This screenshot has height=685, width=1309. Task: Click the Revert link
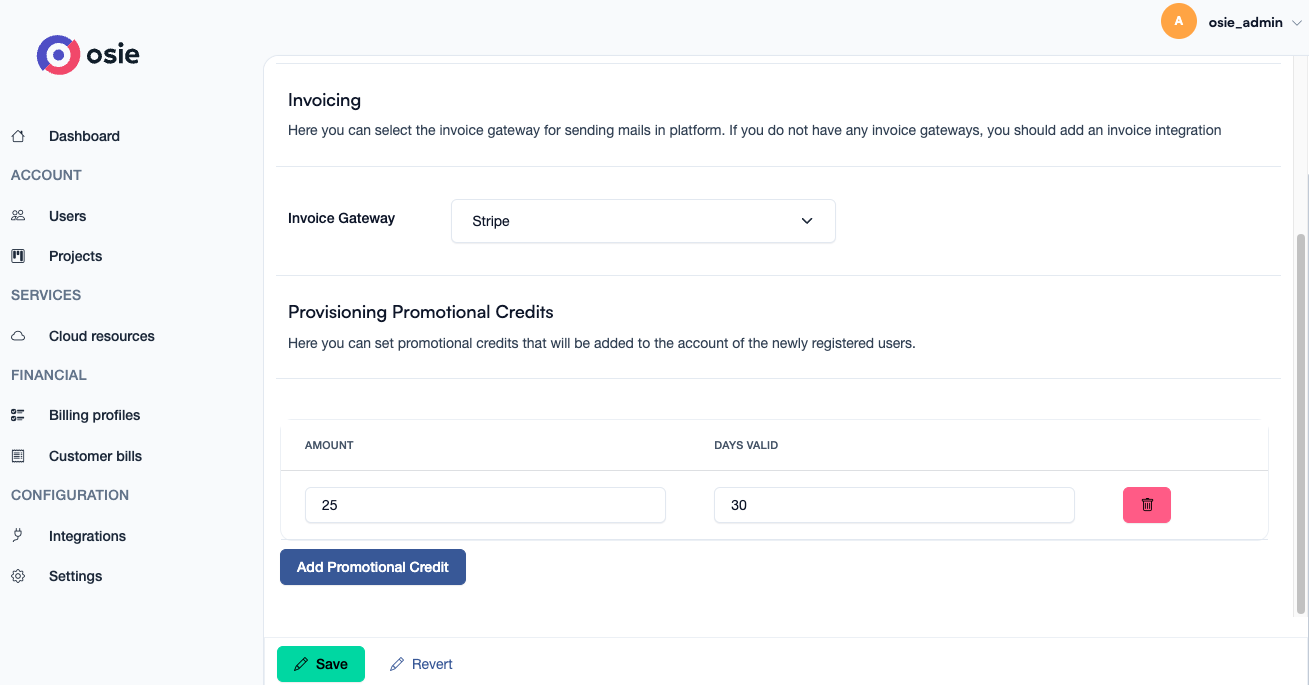(x=421, y=663)
